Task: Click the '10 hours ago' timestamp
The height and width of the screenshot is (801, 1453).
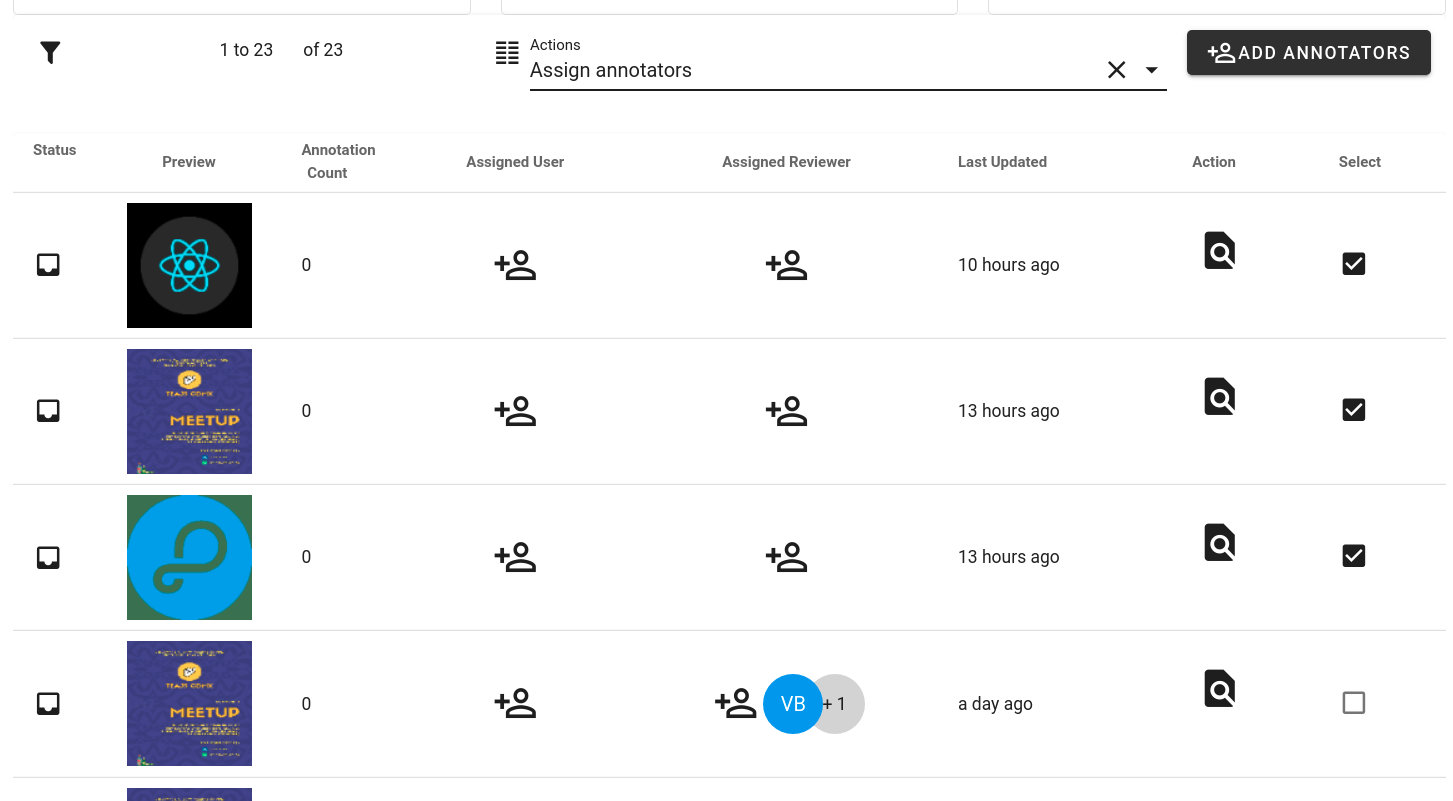Action: [1008, 265]
